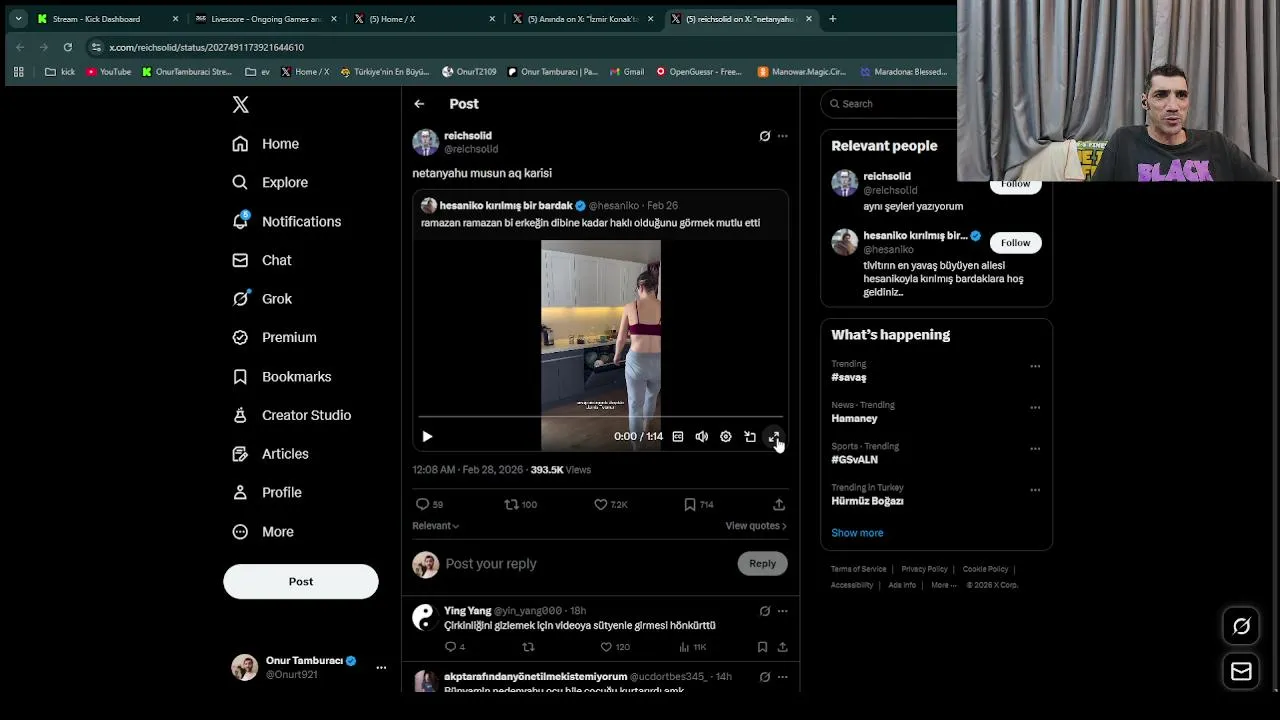Like the post with 7.2K likes
The height and width of the screenshot is (720, 1280).
point(611,505)
